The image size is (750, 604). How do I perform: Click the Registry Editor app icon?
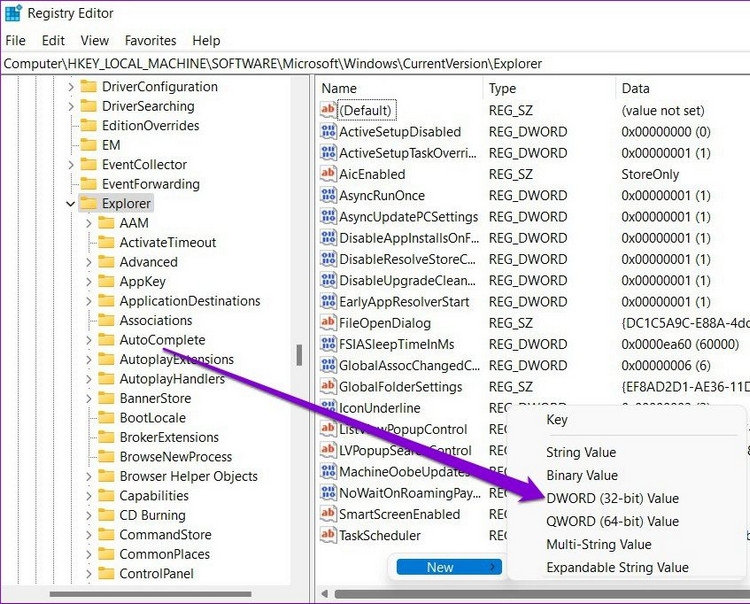pyautogui.click(x=13, y=13)
